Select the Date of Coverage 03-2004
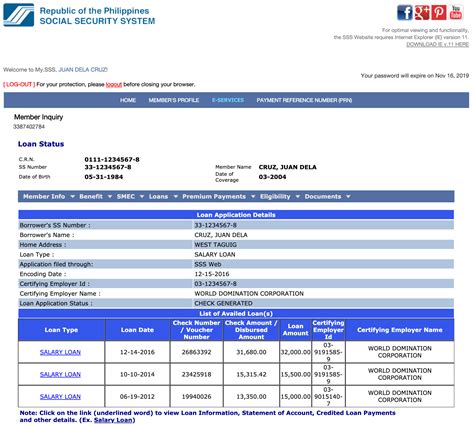Image resolution: width=474 pixels, height=428 pixels. (272, 177)
